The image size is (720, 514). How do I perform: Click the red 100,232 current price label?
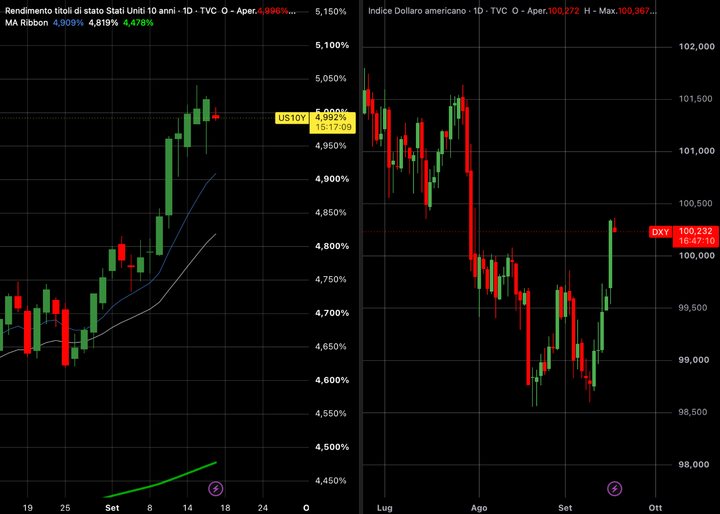(x=695, y=231)
